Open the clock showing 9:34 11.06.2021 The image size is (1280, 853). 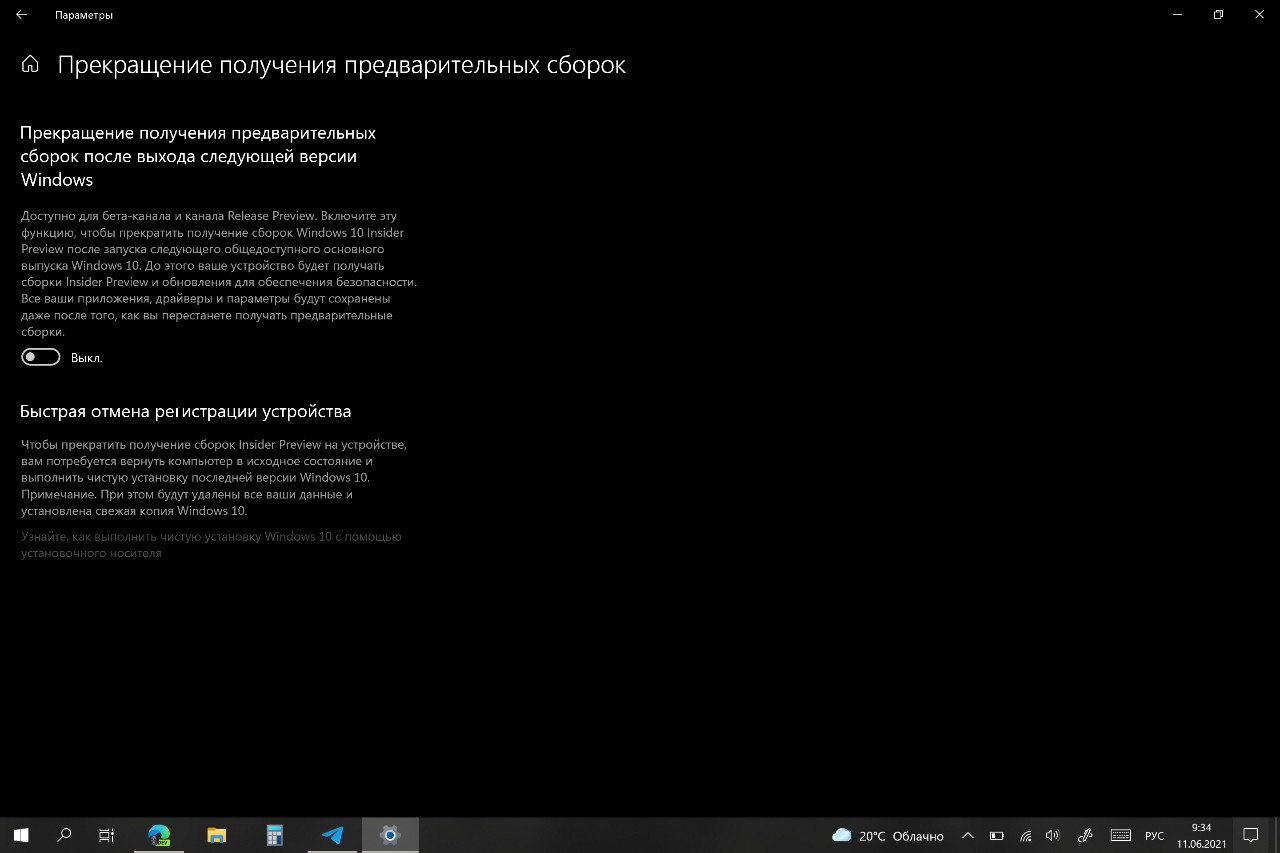pyautogui.click(x=1201, y=835)
